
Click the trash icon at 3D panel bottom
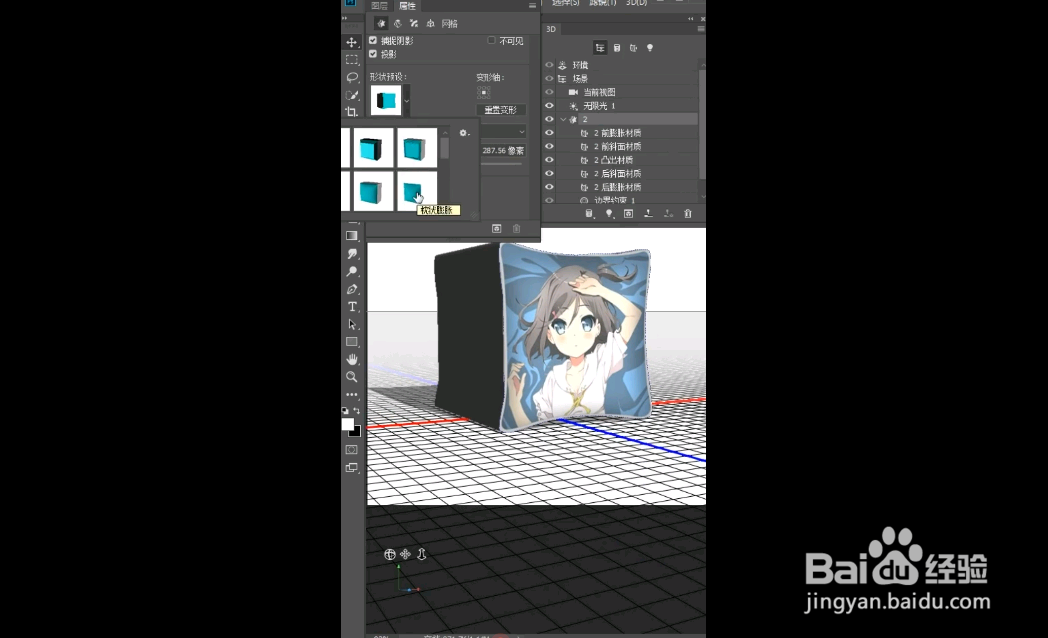[687, 213]
